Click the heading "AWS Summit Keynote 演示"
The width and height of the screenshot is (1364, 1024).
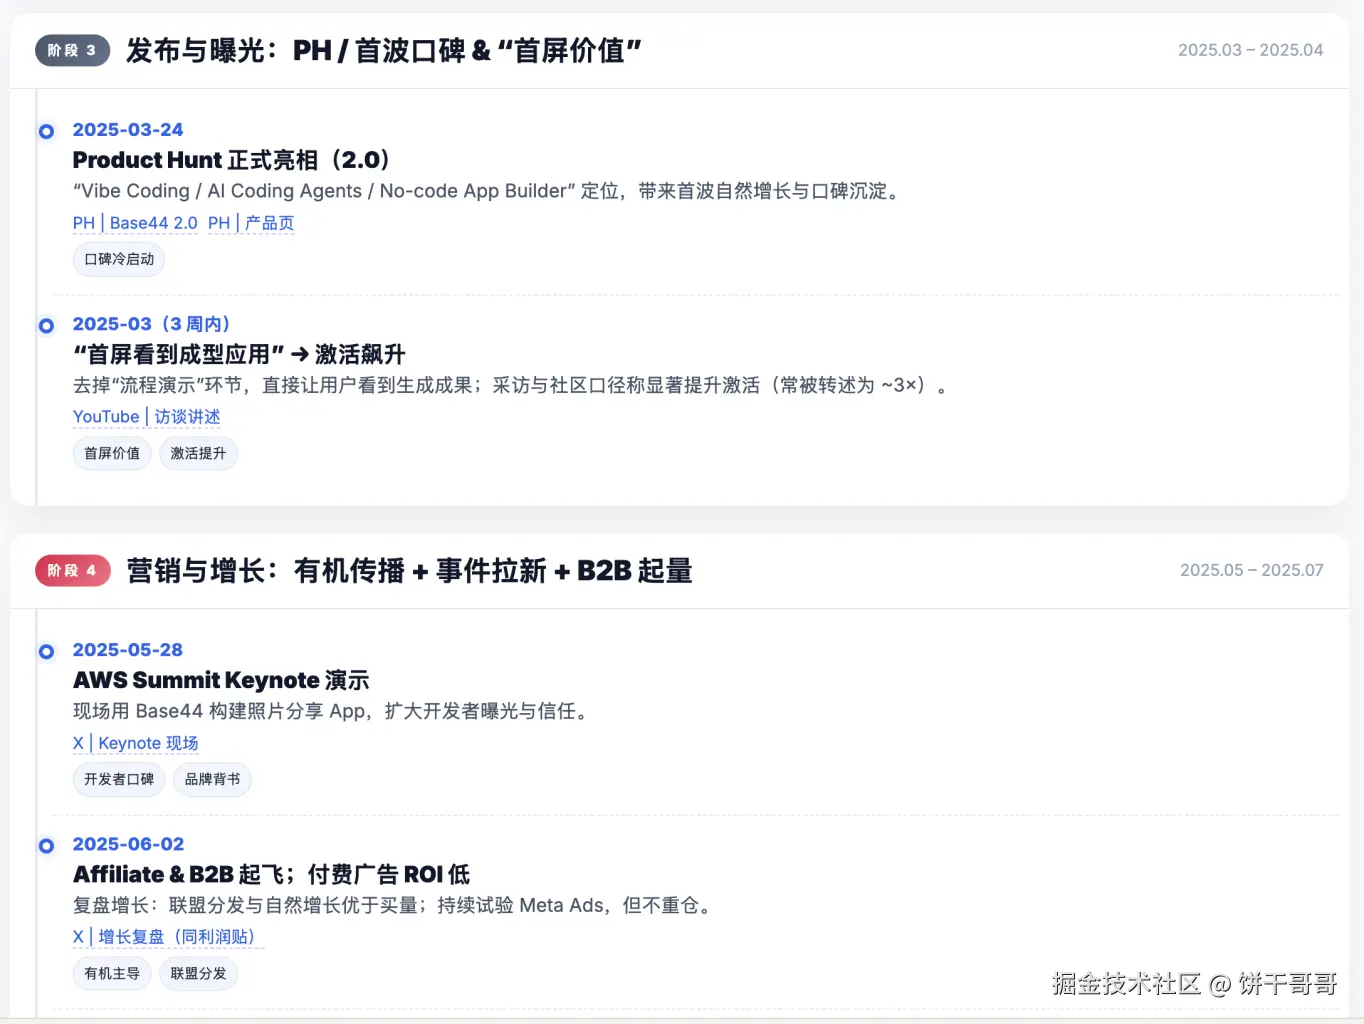(221, 680)
